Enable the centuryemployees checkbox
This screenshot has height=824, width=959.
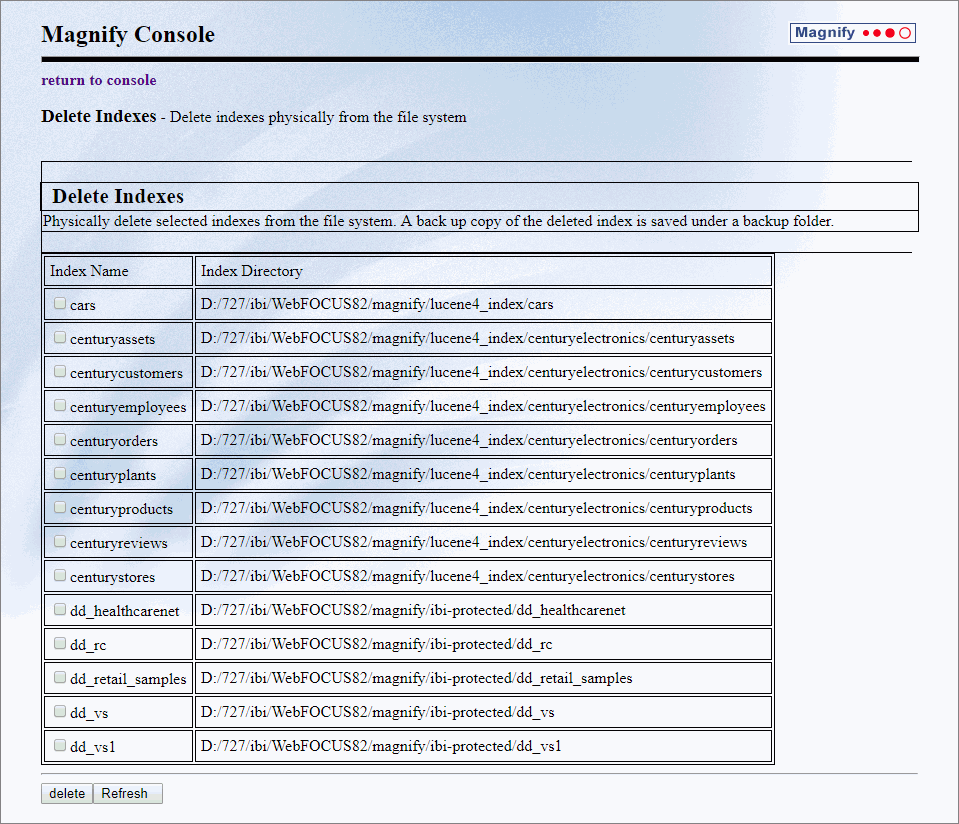point(59,406)
